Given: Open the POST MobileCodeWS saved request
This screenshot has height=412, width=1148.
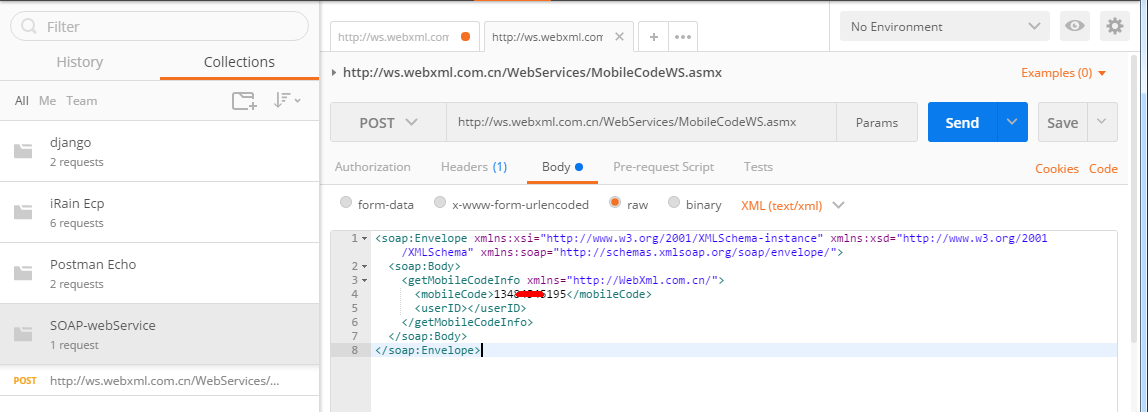Looking at the screenshot, I should (x=160, y=381).
